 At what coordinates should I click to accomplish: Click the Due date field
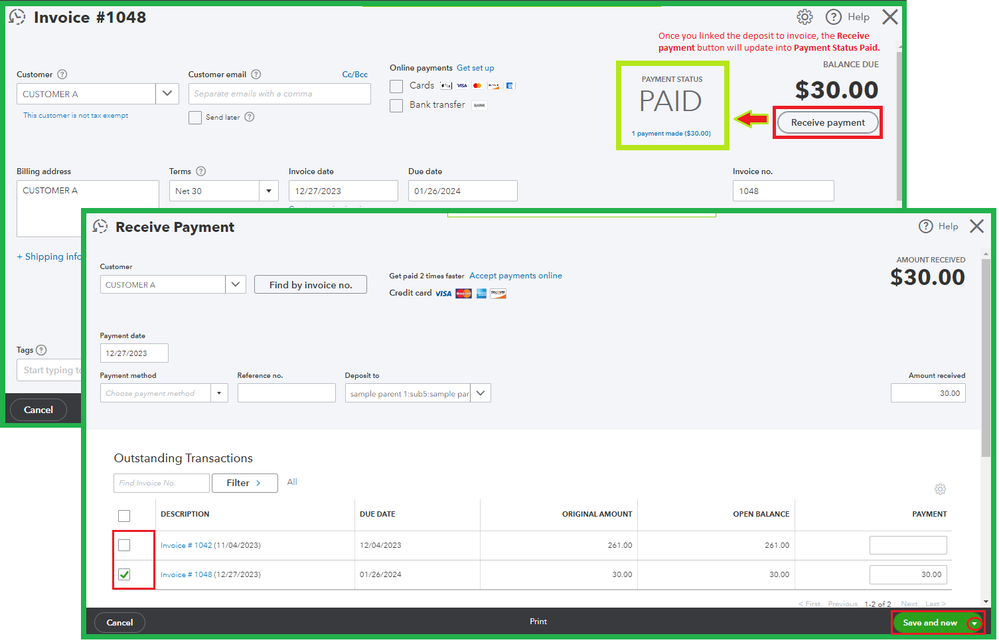click(x=463, y=191)
